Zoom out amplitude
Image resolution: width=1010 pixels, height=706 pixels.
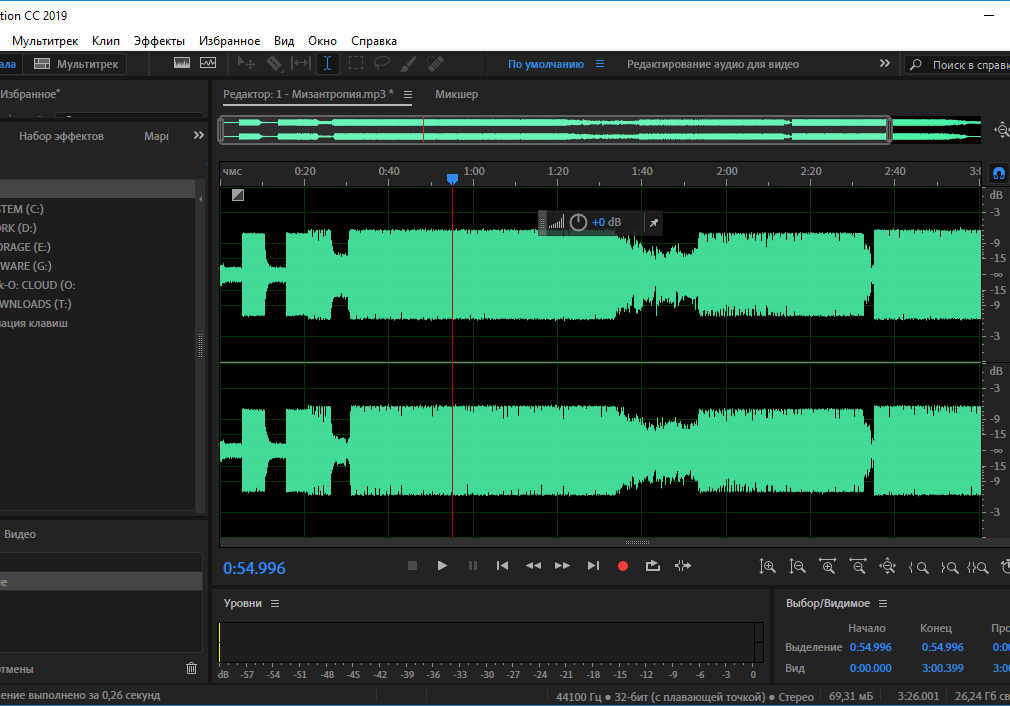pos(797,566)
